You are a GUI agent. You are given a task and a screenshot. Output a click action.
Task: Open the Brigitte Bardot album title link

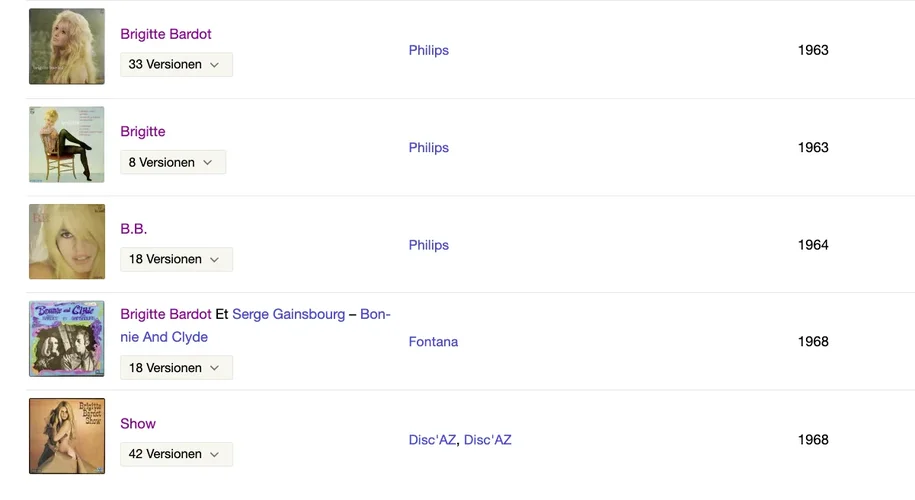(166, 34)
